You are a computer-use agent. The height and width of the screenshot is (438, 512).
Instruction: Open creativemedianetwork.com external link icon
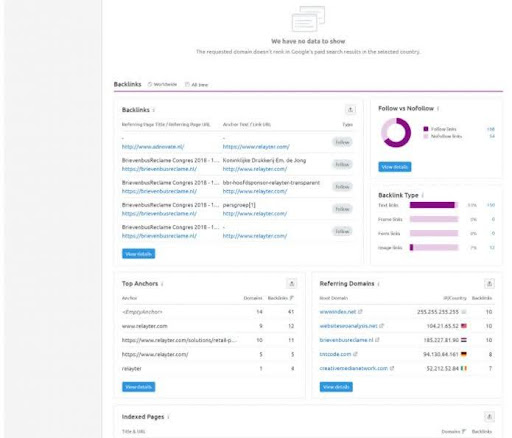392,368
